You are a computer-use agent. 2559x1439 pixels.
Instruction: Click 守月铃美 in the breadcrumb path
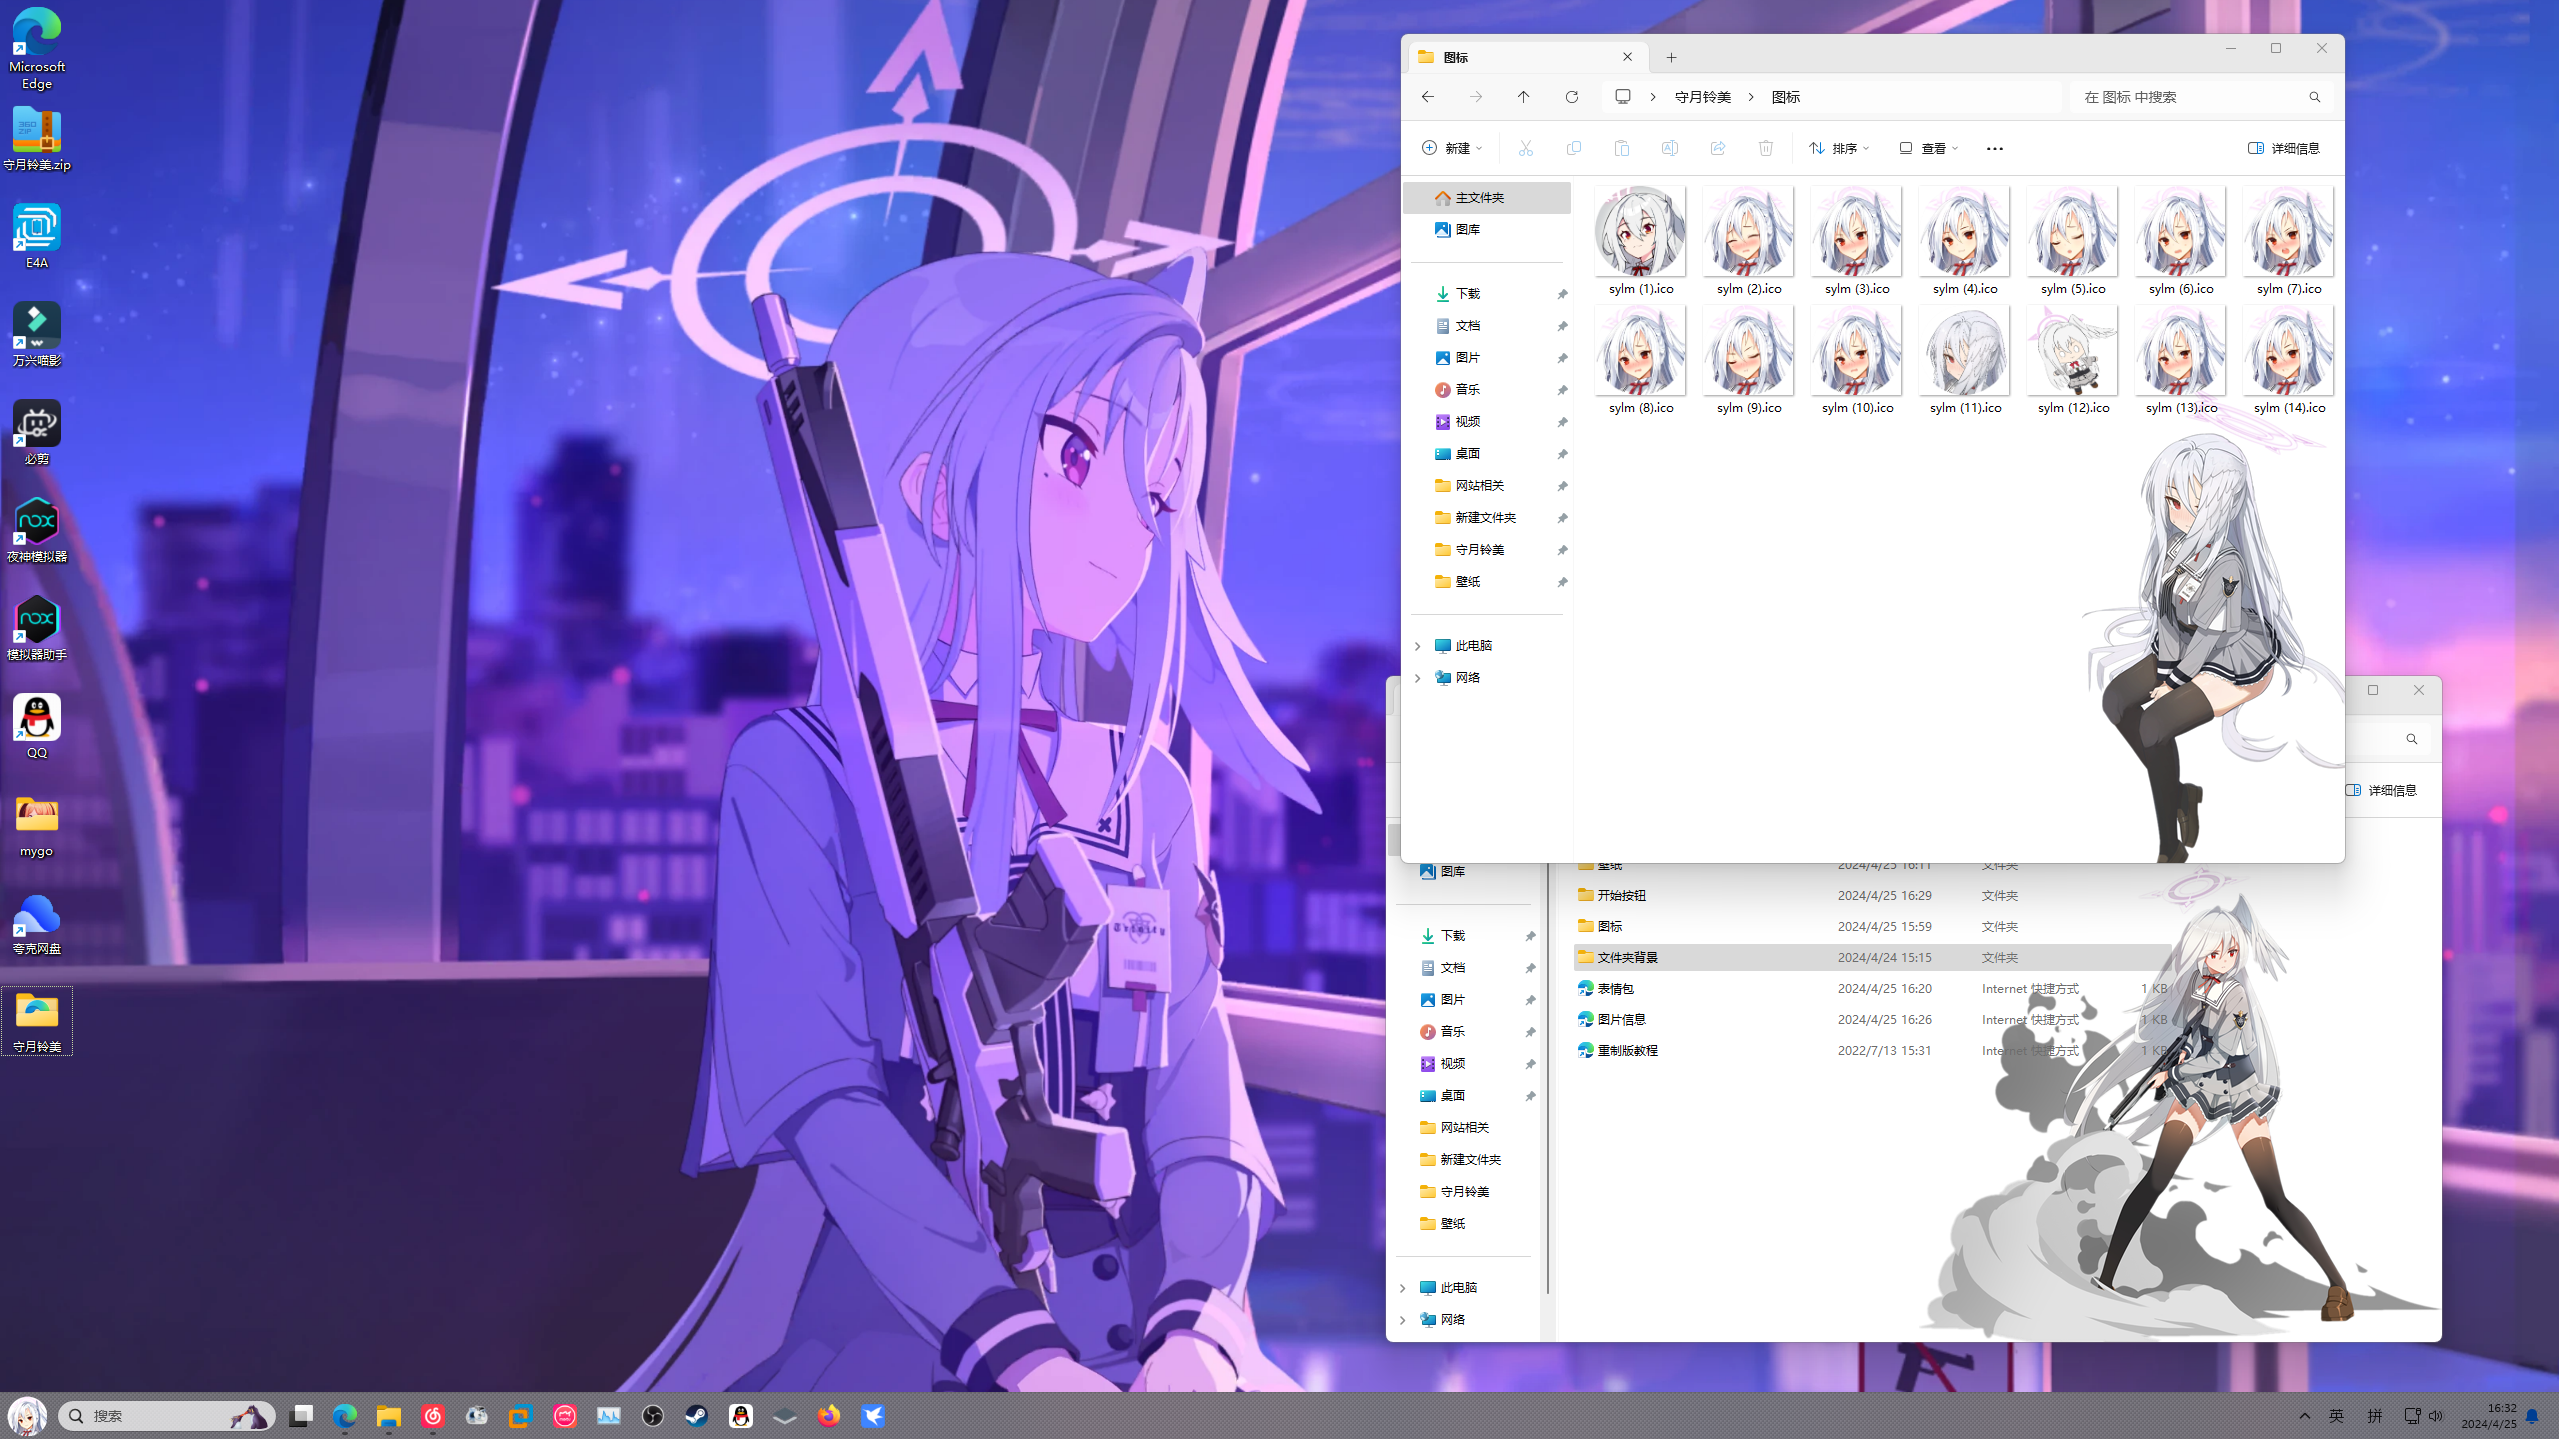[x=1702, y=97]
